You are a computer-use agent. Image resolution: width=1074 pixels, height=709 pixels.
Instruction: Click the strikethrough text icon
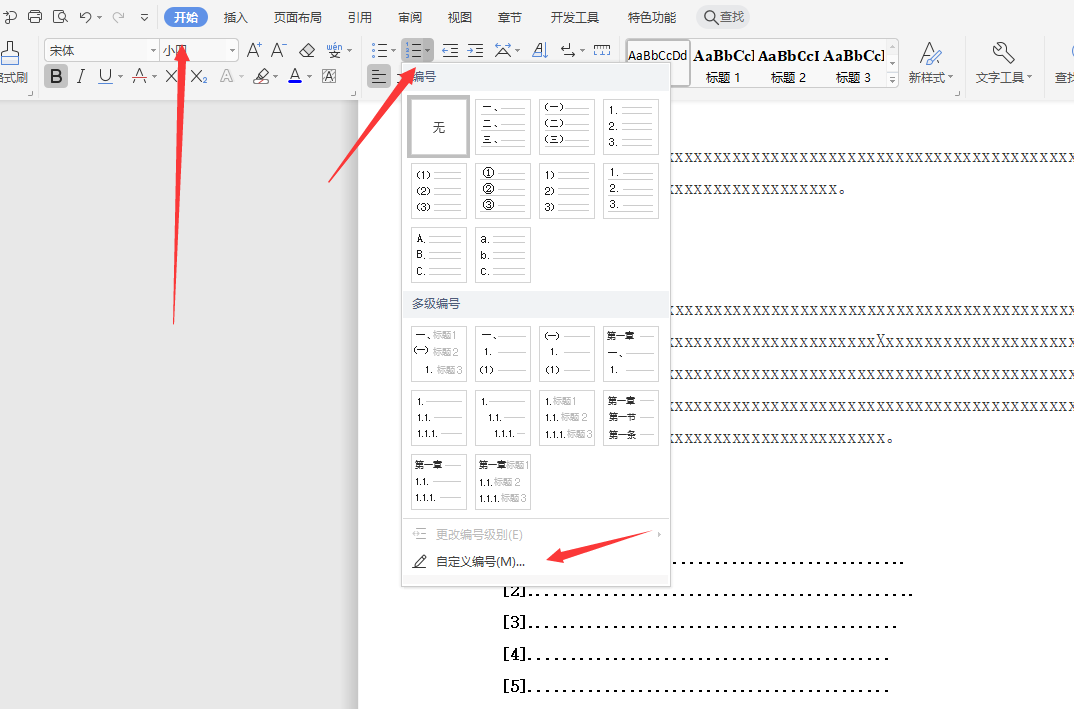139,76
